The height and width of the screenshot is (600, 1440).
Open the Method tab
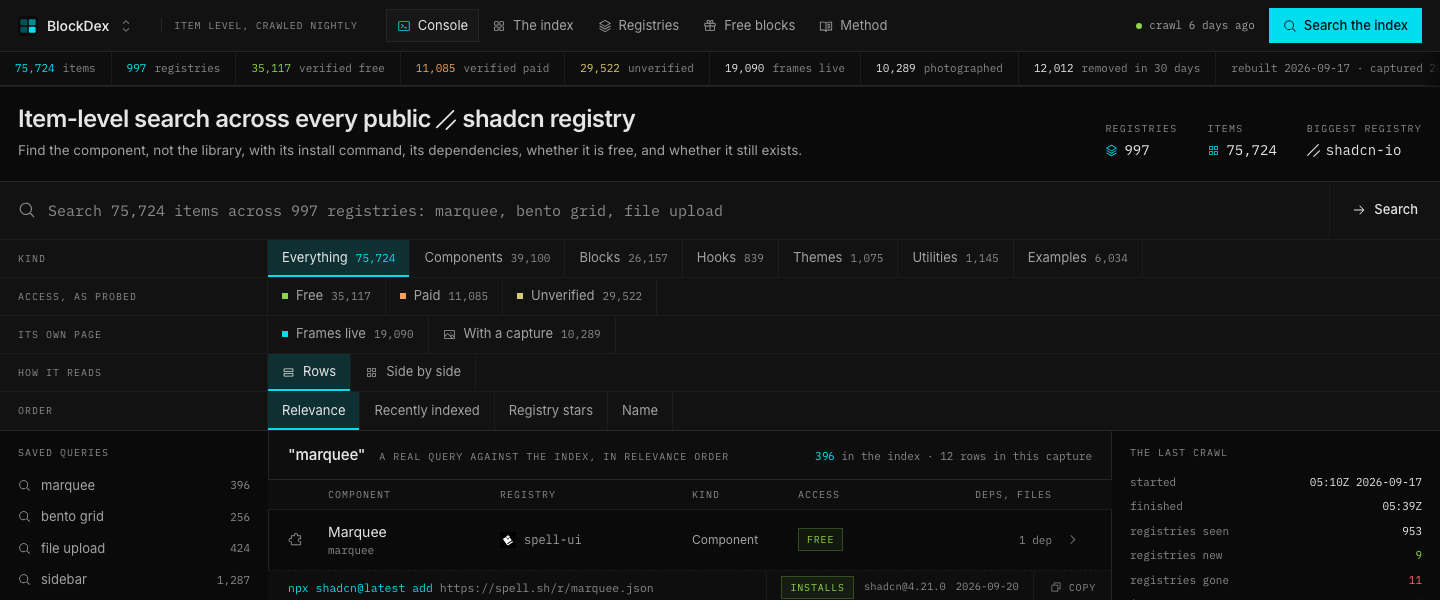pos(853,26)
